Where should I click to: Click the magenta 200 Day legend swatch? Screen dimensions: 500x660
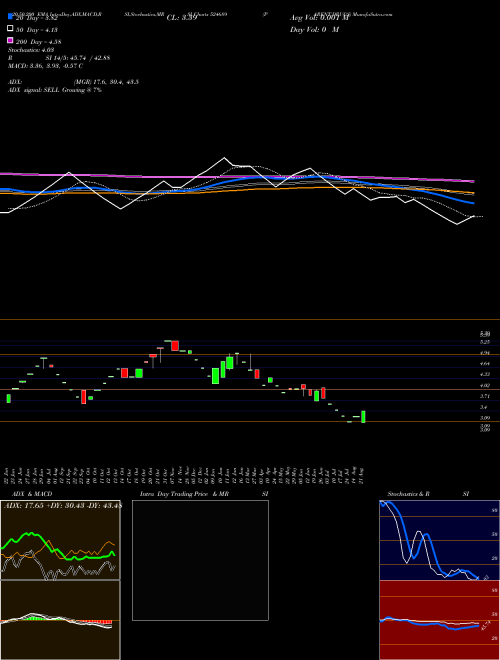click(11, 40)
